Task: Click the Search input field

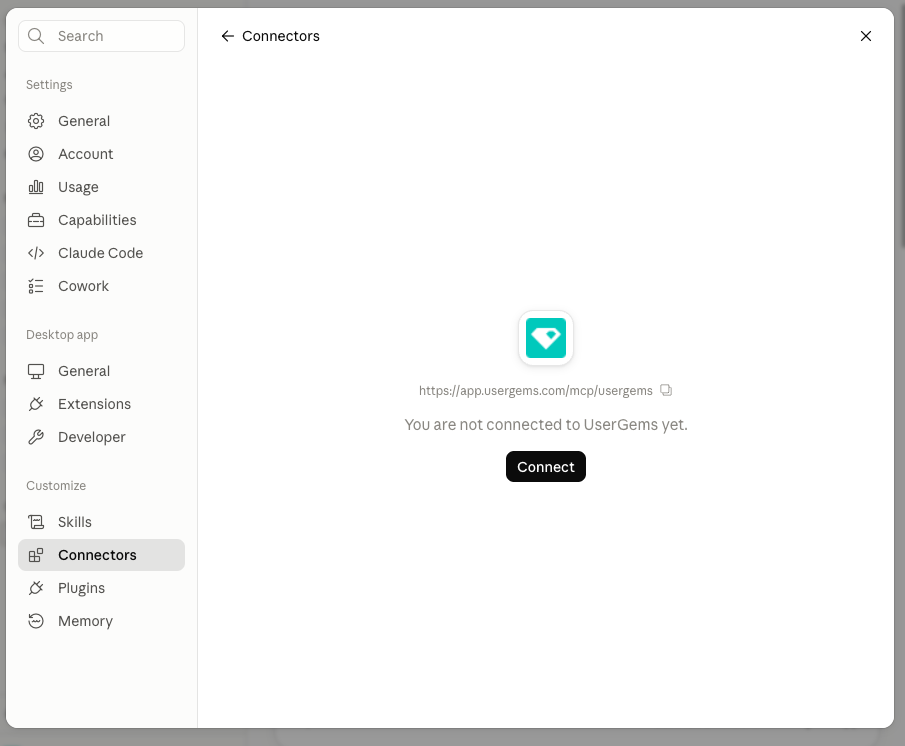Action: coord(102,36)
